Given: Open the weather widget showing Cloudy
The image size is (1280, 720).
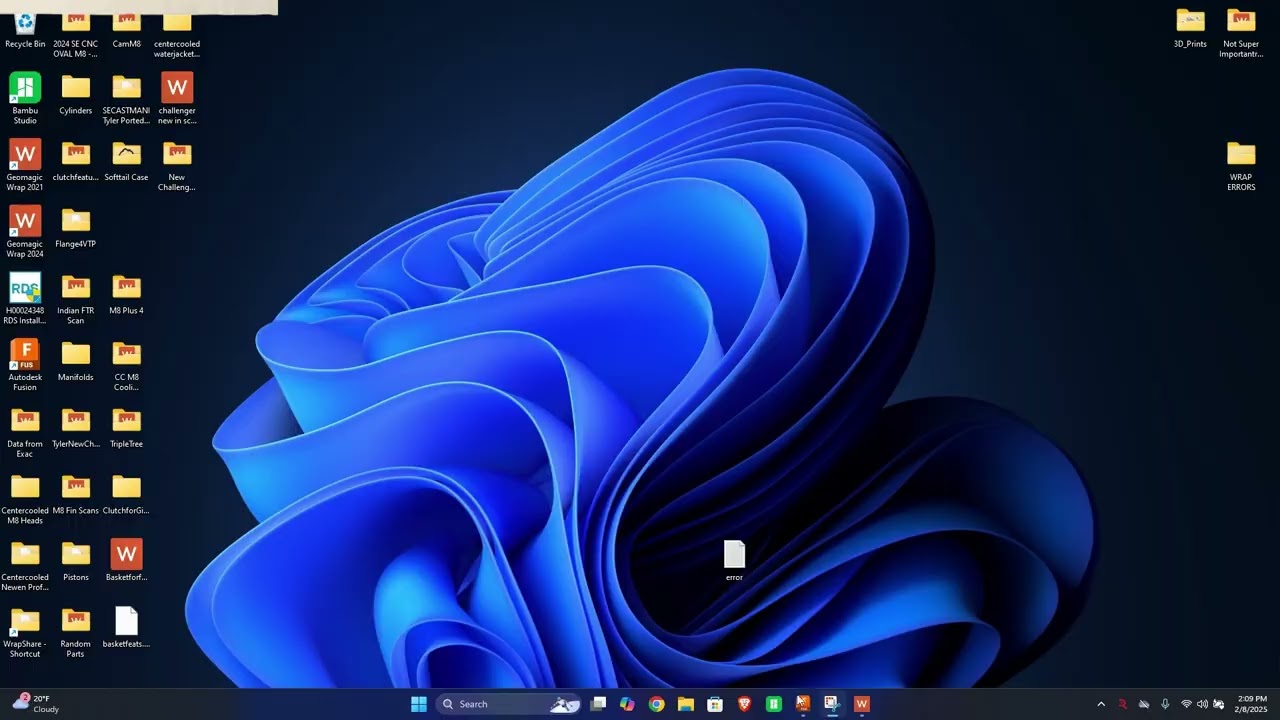Looking at the screenshot, I should pyautogui.click(x=36, y=704).
